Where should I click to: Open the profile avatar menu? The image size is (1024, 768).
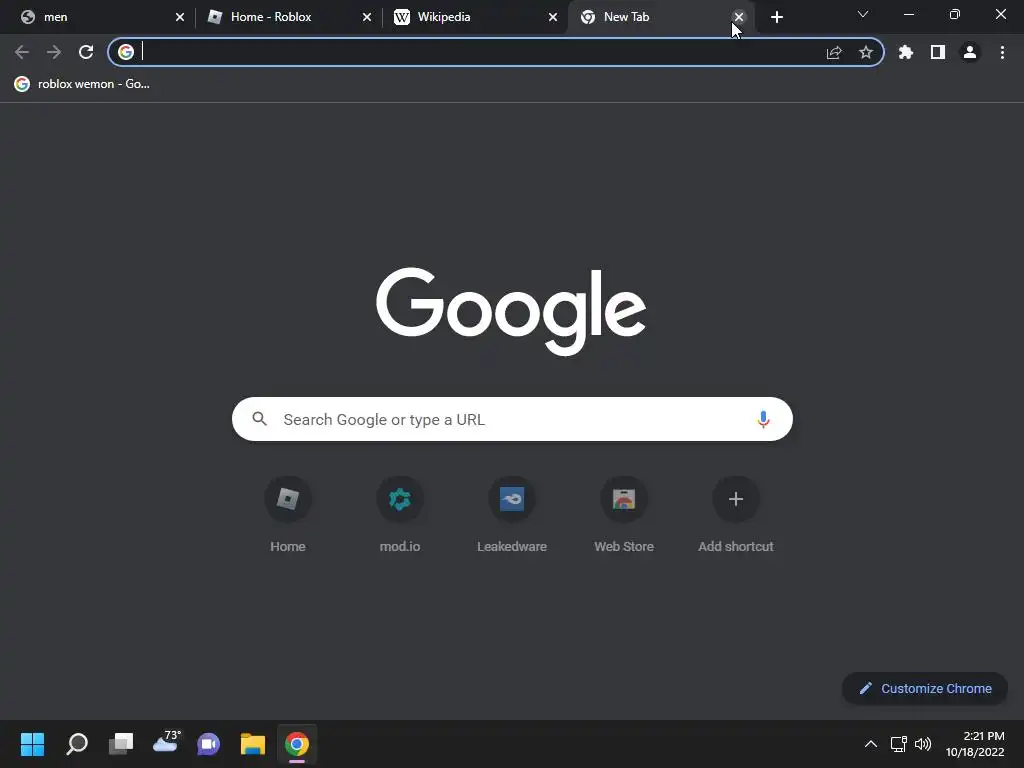click(970, 52)
